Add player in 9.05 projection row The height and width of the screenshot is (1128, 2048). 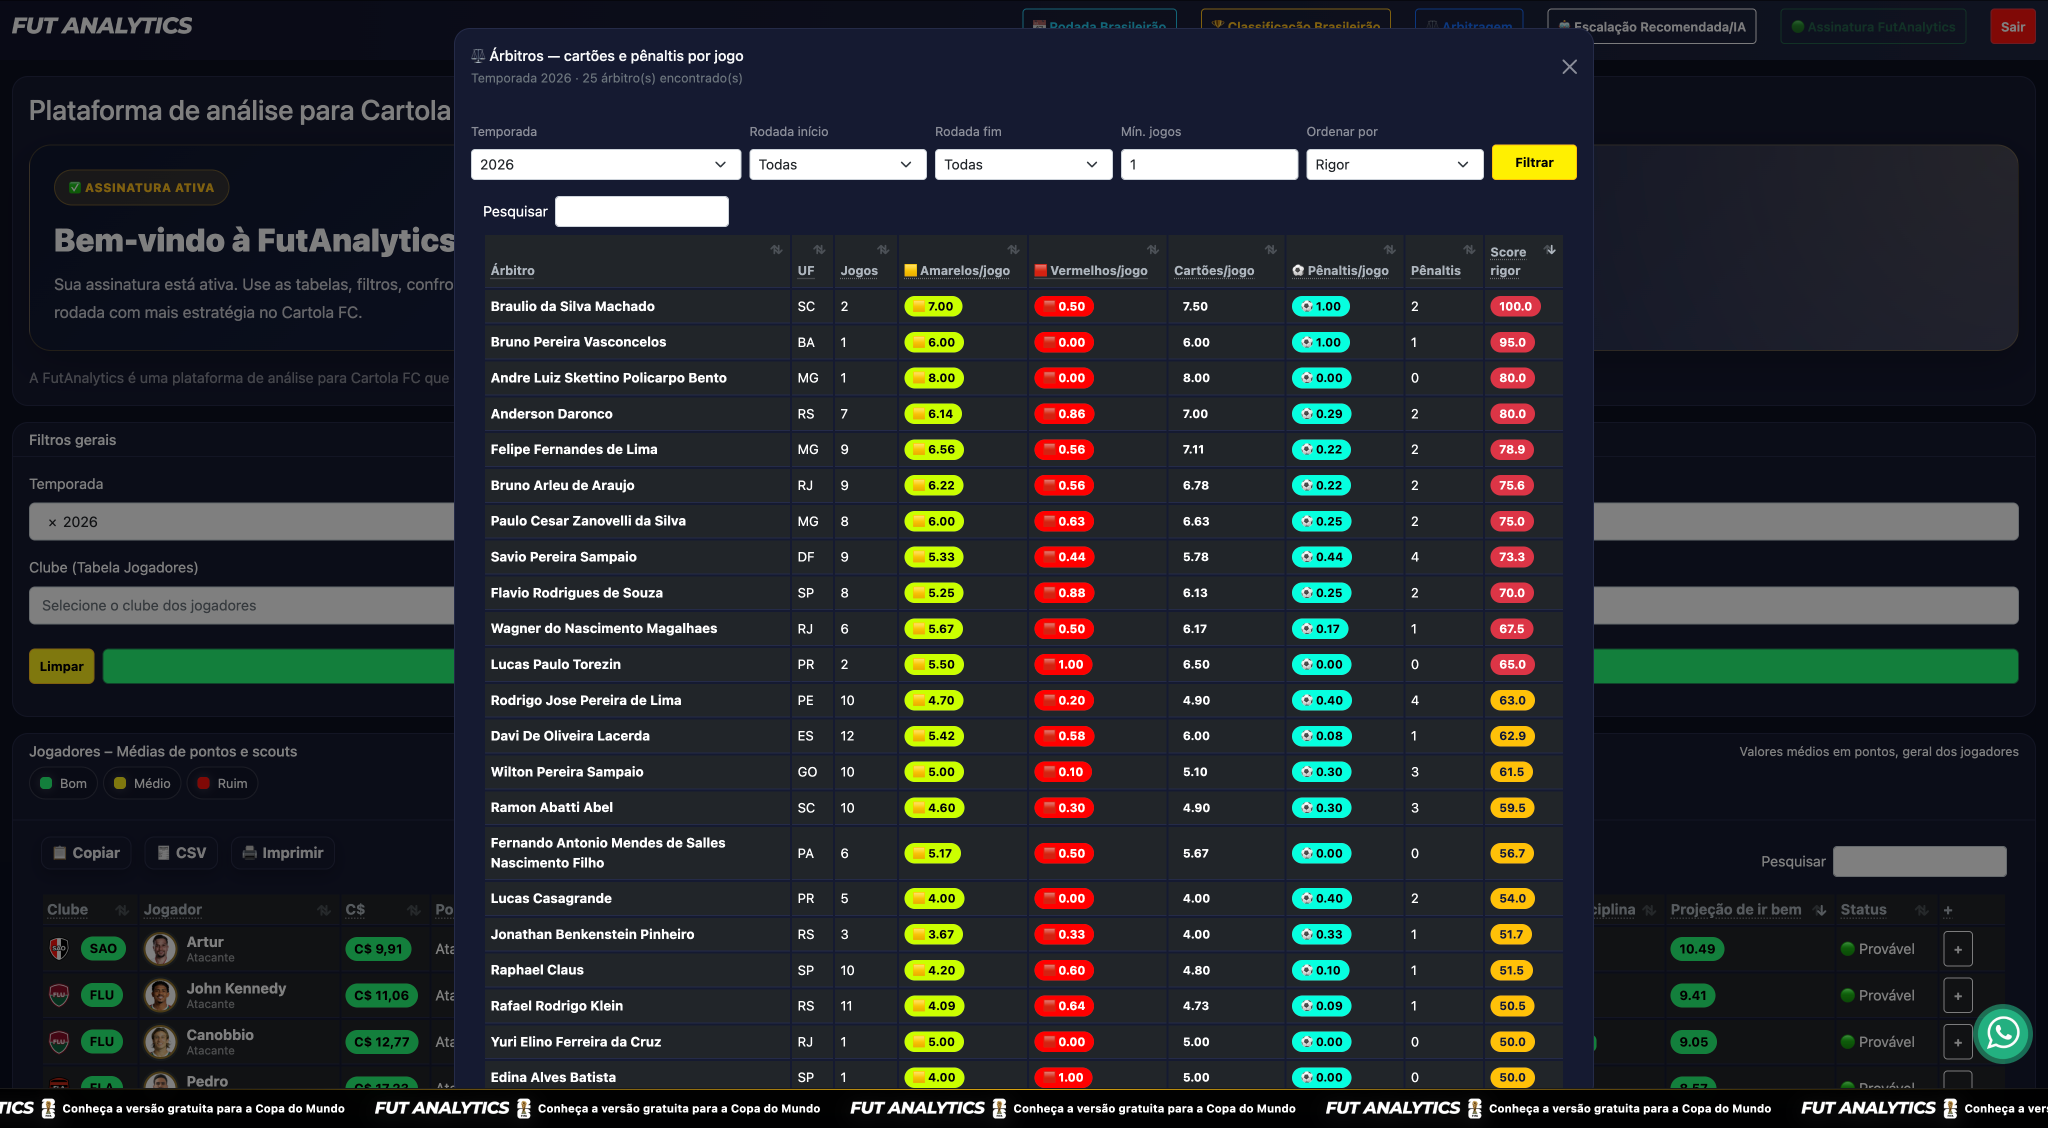[x=1958, y=1042]
